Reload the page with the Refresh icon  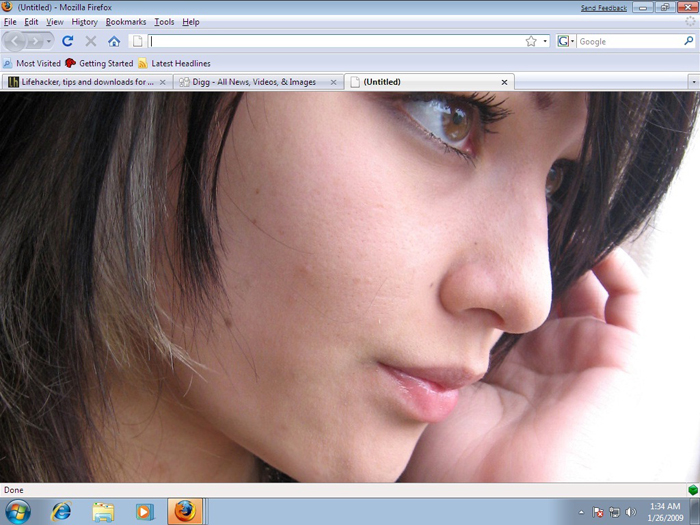pos(68,42)
